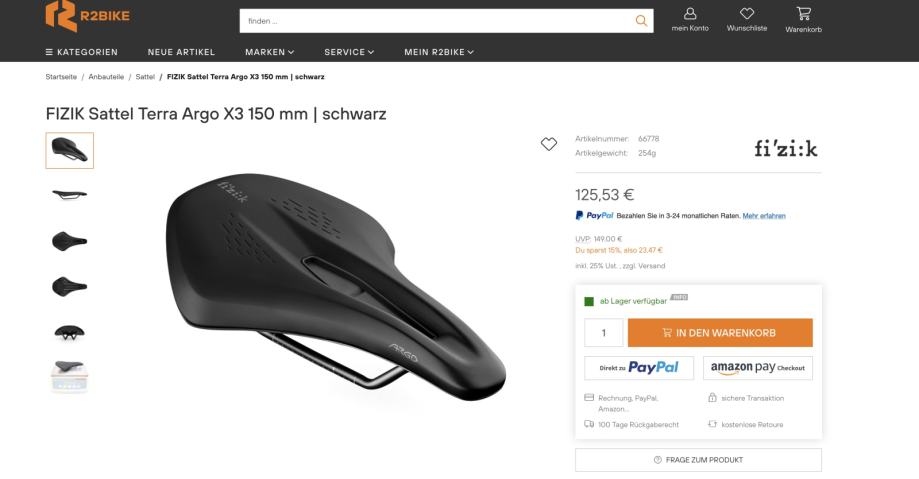
Task: Open the Frage zum Produkt button
Action: click(698, 460)
